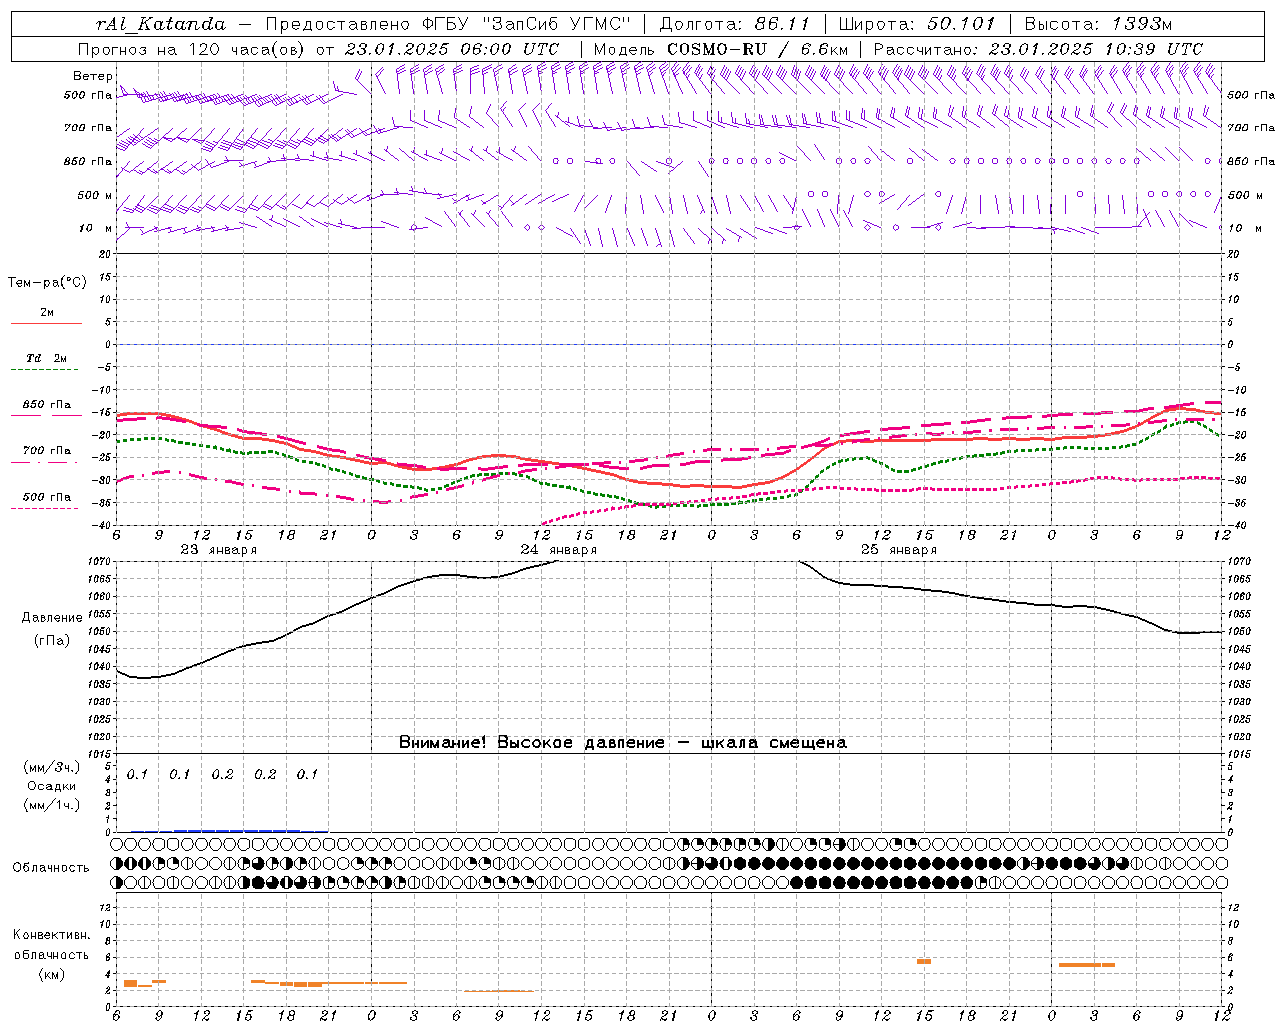Click the provider text ФГБУ "ЗапСиб УГМС"
The height and width of the screenshot is (1024, 1280).
[526, 24]
